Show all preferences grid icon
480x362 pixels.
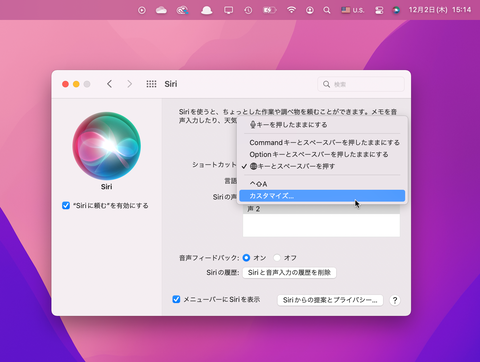151,84
